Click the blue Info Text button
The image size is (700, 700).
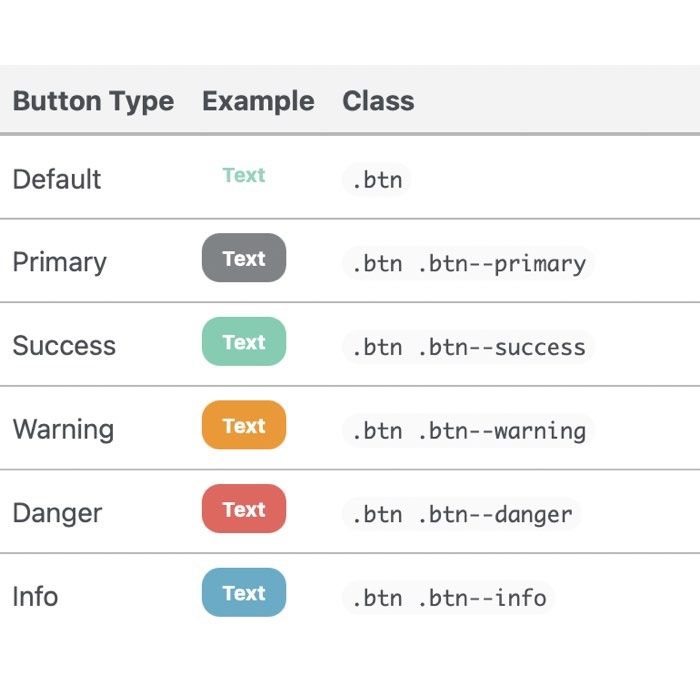[x=244, y=592]
